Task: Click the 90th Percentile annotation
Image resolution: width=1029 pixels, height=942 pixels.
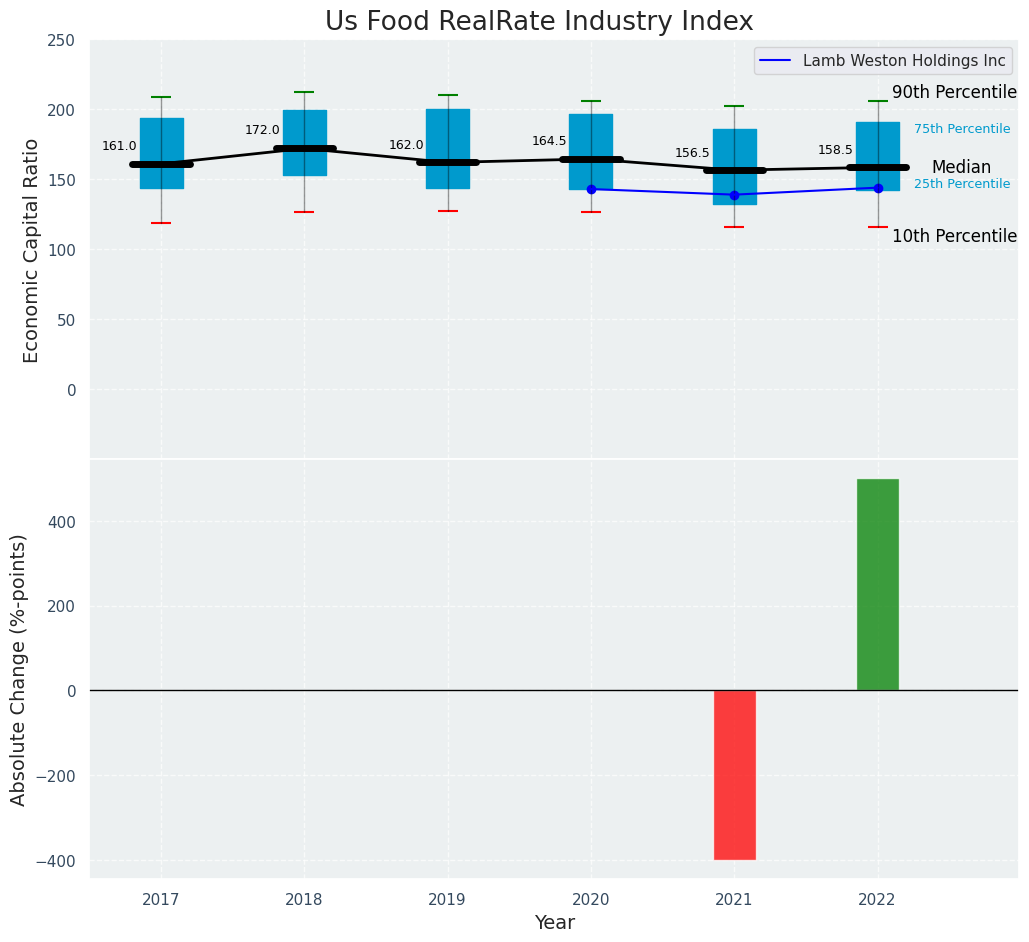Action: pos(954,93)
